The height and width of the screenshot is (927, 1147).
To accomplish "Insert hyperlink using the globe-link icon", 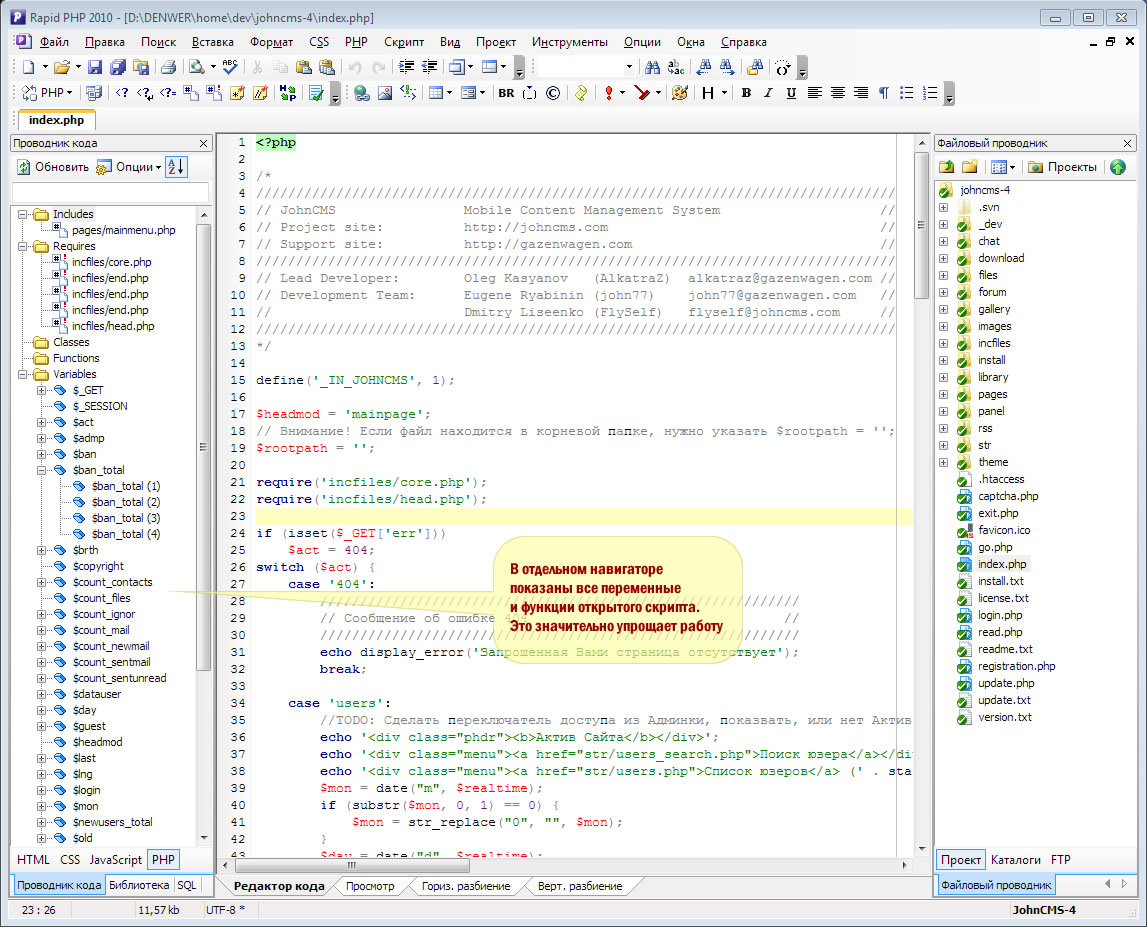I will (361, 93).
